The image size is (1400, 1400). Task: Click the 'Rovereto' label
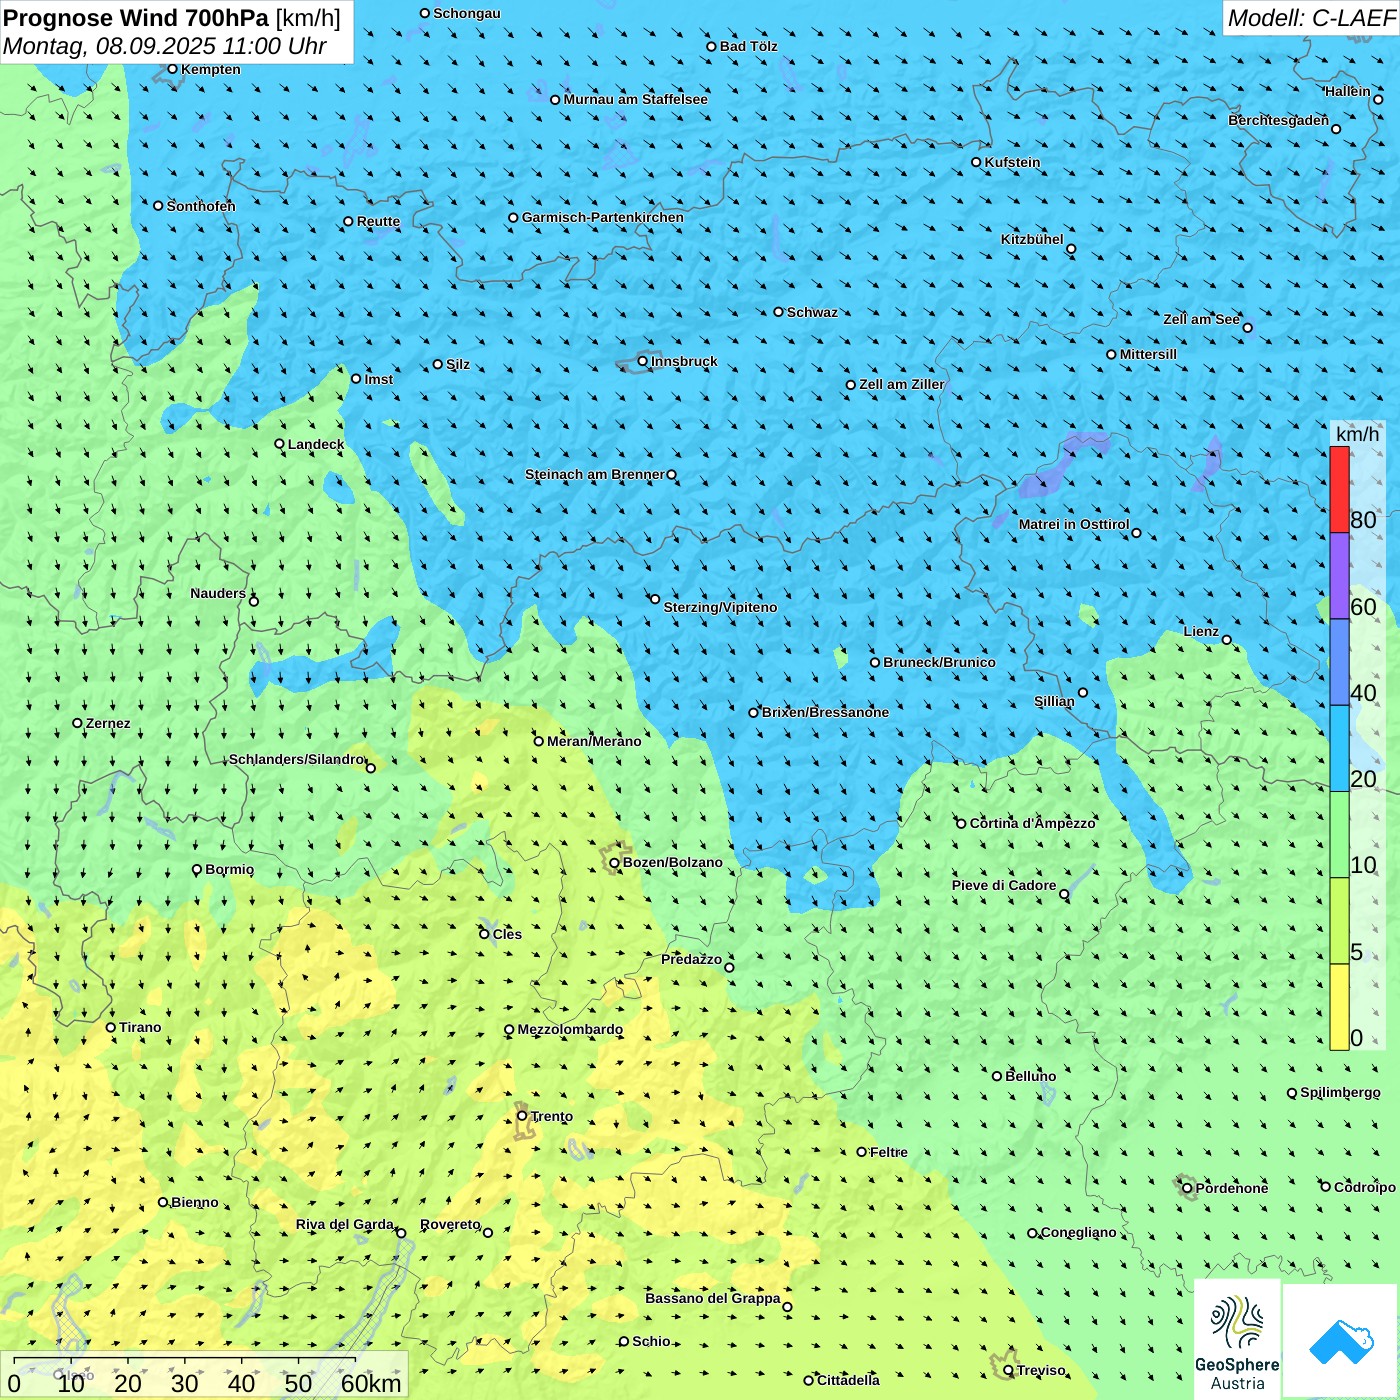[450, 1224]
